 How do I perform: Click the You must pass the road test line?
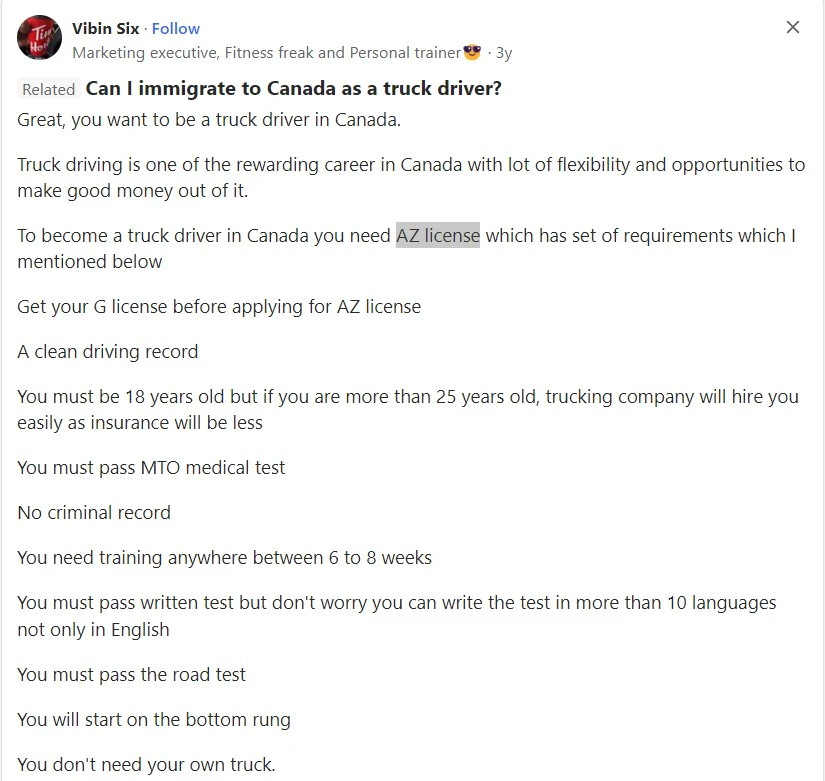pos(131,675)
